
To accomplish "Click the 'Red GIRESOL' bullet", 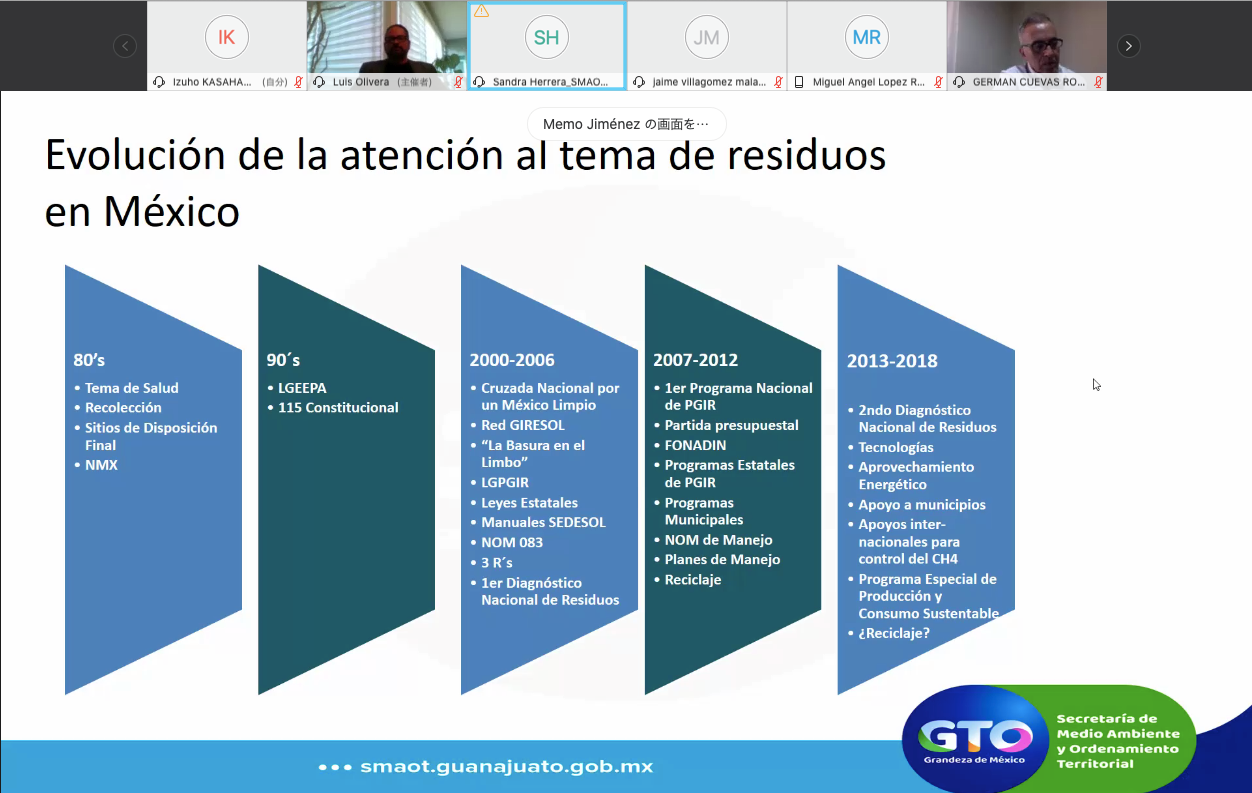I will click(x=523, y=425).
